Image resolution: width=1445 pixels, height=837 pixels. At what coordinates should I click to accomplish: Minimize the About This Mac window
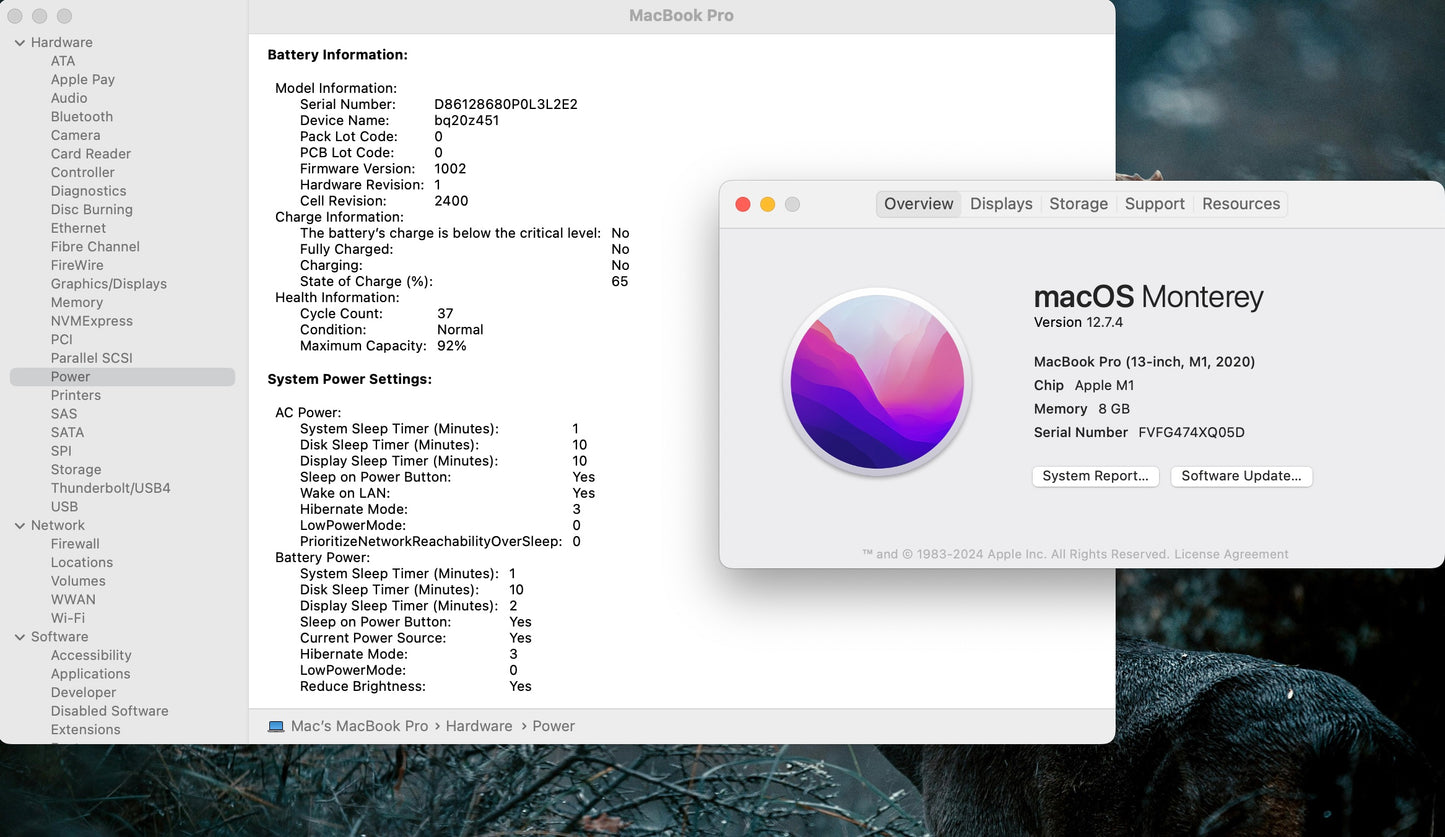768,204
